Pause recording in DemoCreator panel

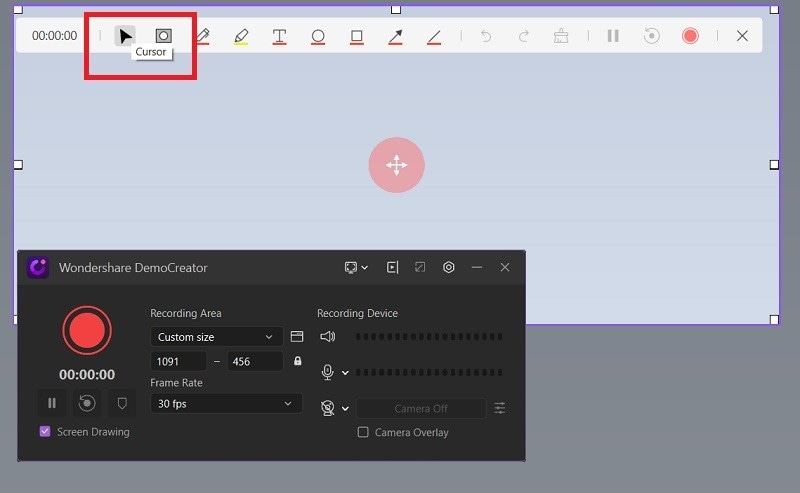click(x=52, y=403)
